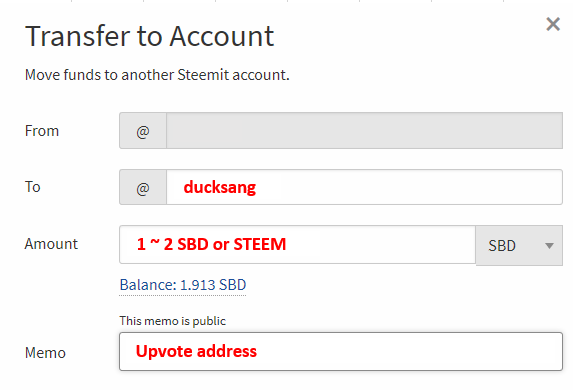Click the @ prefix beside From field
The image size is (573, 390).
(x=143, y=131)
